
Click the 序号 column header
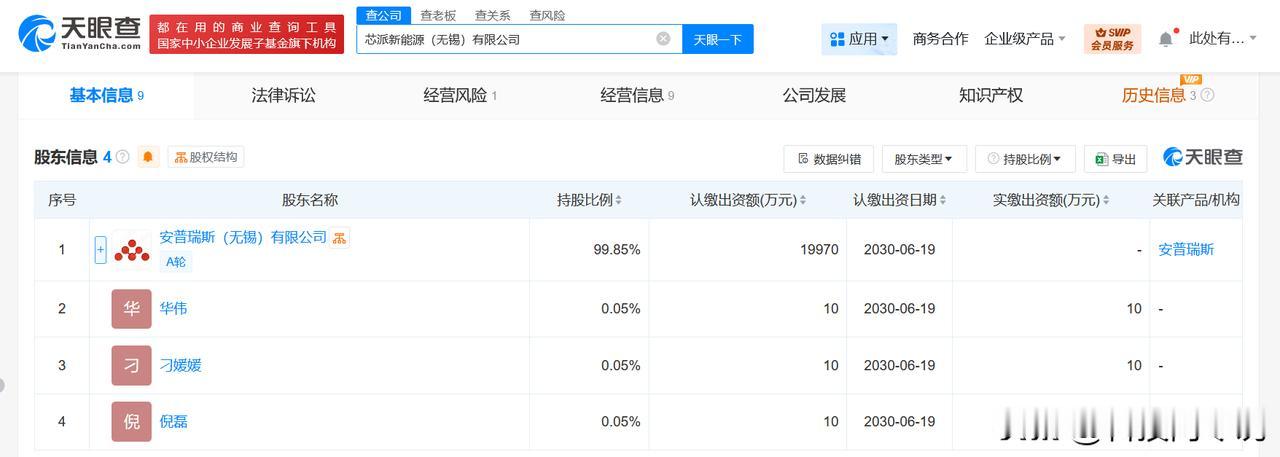[62, 200]
